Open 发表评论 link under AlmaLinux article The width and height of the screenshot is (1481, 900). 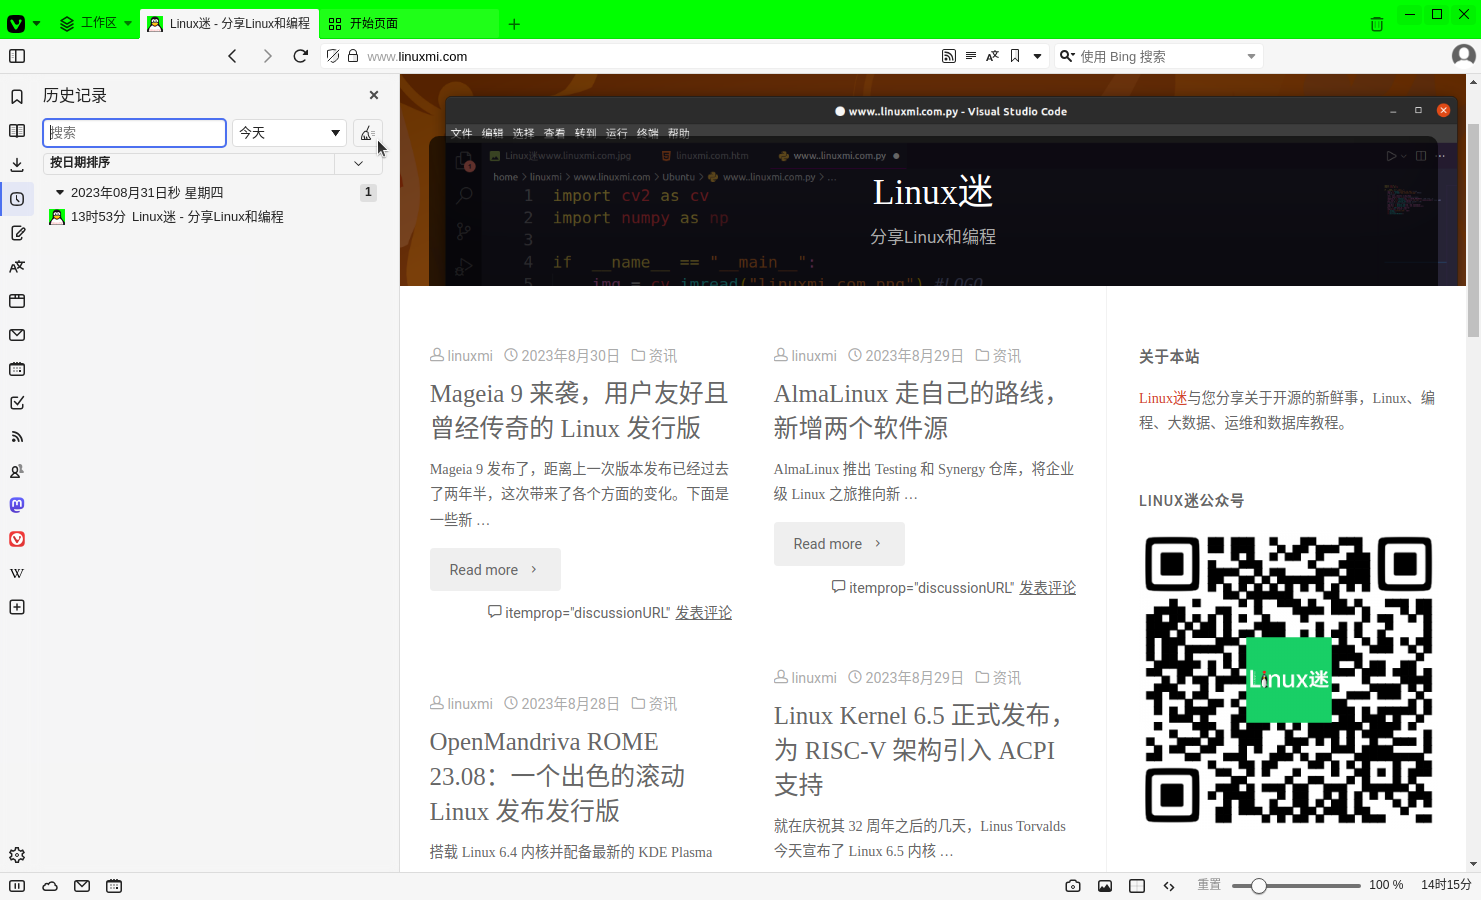pyautogui.click(x=1047, y=588)
